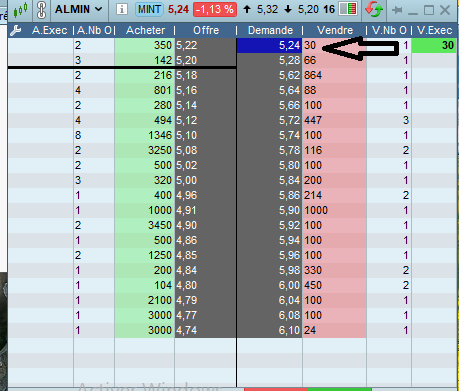The height and width of the screenshot is (391, 459).
Task: Click the 4,91 offer price
Action: coord(187,210)
